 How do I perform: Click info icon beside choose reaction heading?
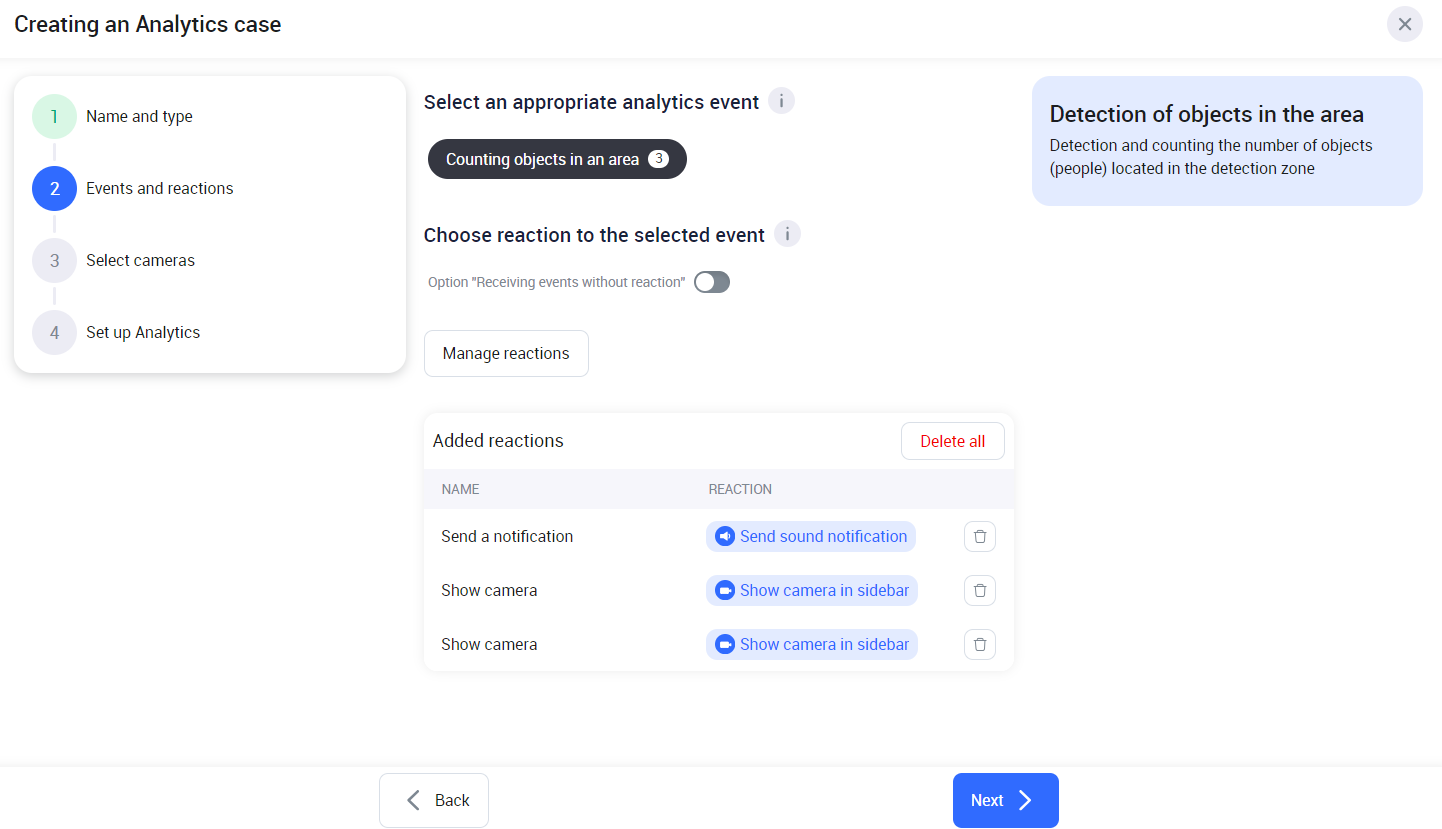click(787, 234)
